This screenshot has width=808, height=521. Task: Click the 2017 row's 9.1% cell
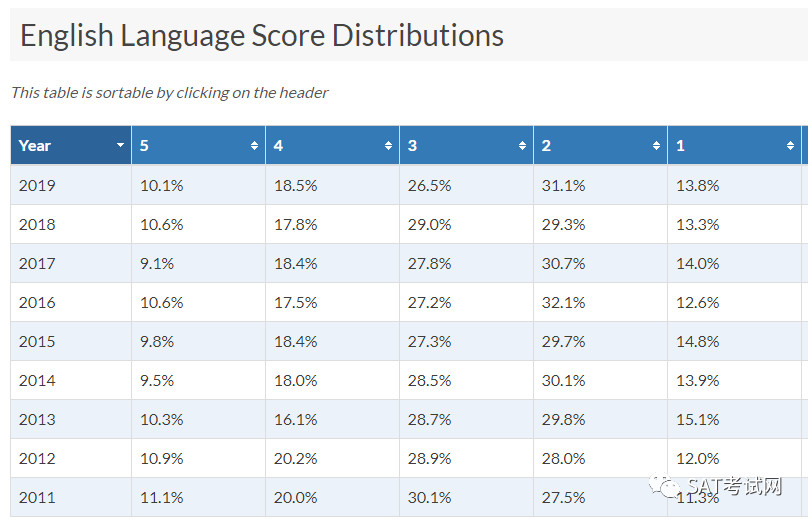(198, 263)
